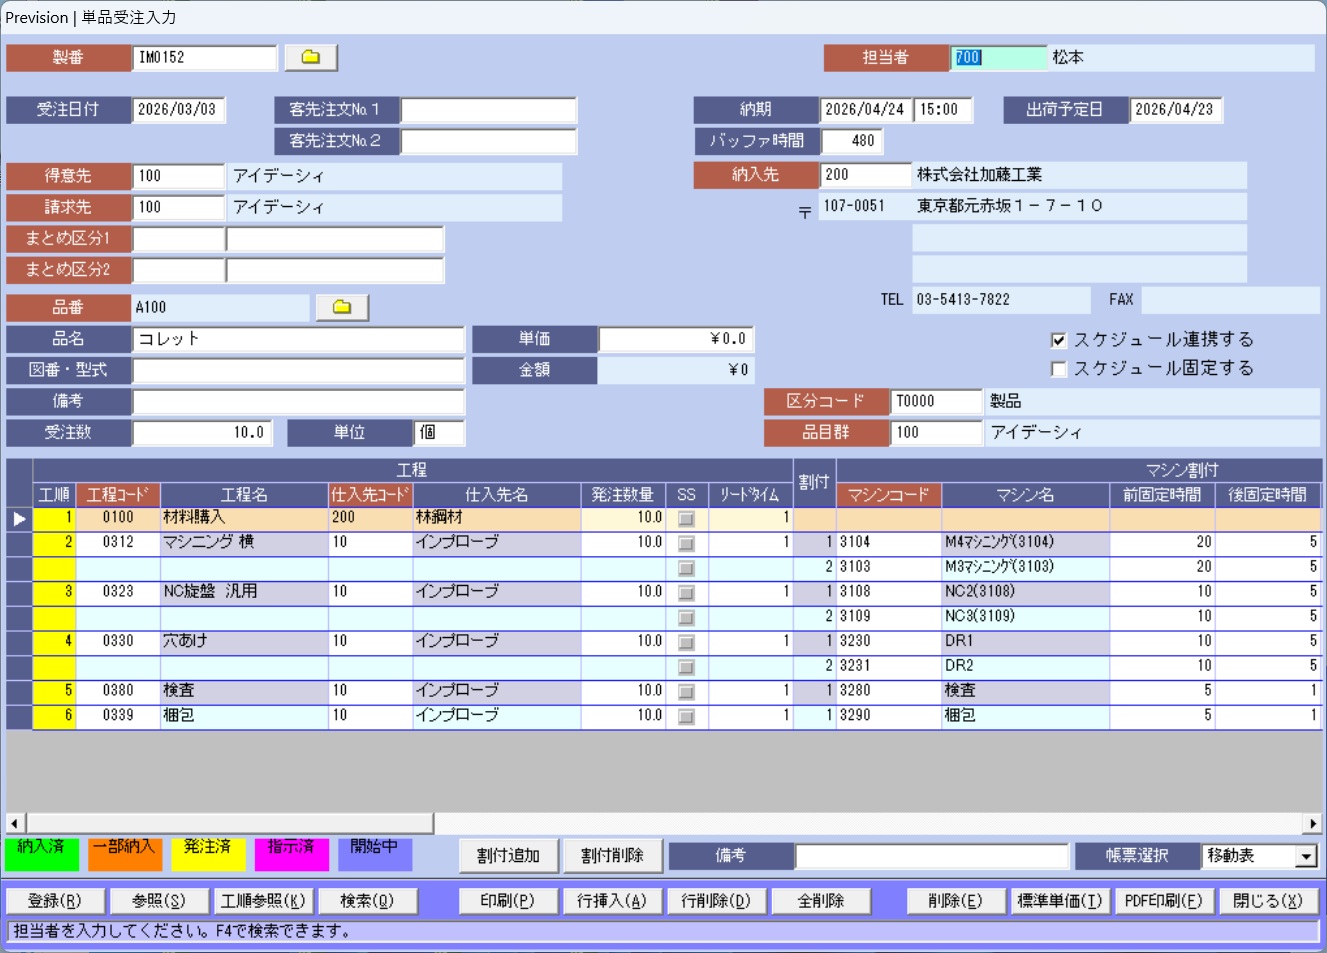Click the まとめ区分1 code field

(x=179, y=239)
